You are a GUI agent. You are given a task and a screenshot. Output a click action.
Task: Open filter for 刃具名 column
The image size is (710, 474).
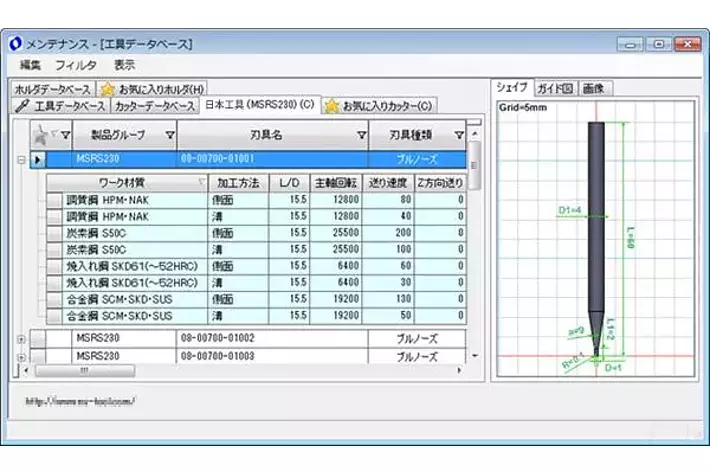pyautogui.click(x=361, y=135)
